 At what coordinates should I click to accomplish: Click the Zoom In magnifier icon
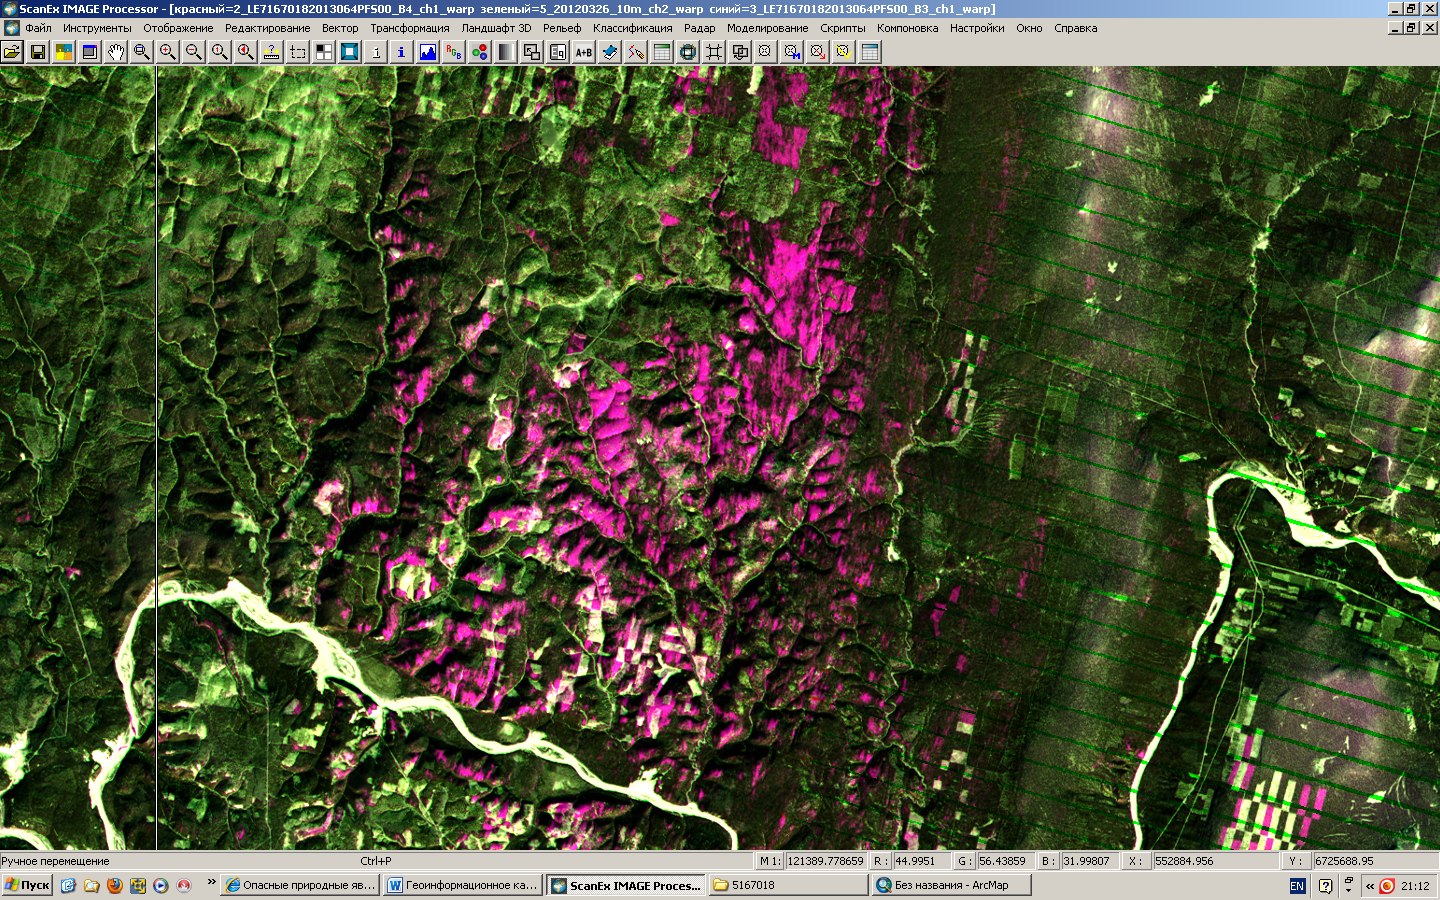(168, 52)
